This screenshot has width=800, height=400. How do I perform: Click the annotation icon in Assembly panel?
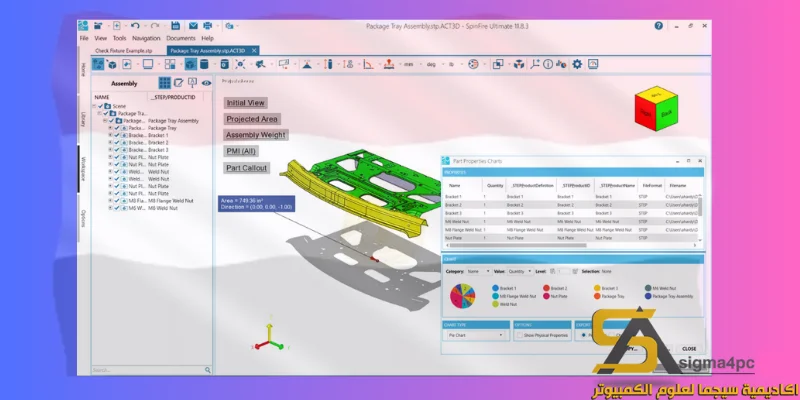pyautogui.click(x=192, y=83)
